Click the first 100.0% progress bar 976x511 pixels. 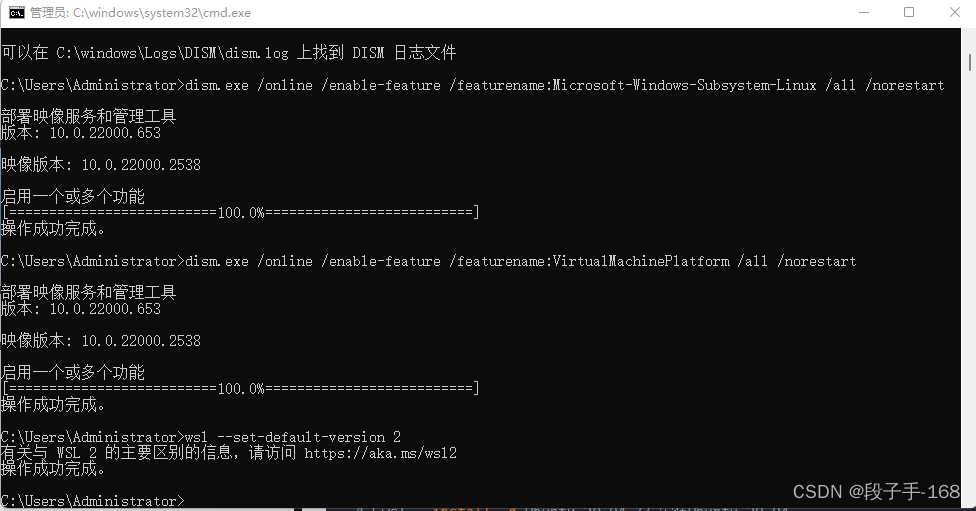click(x=240, y=212)
